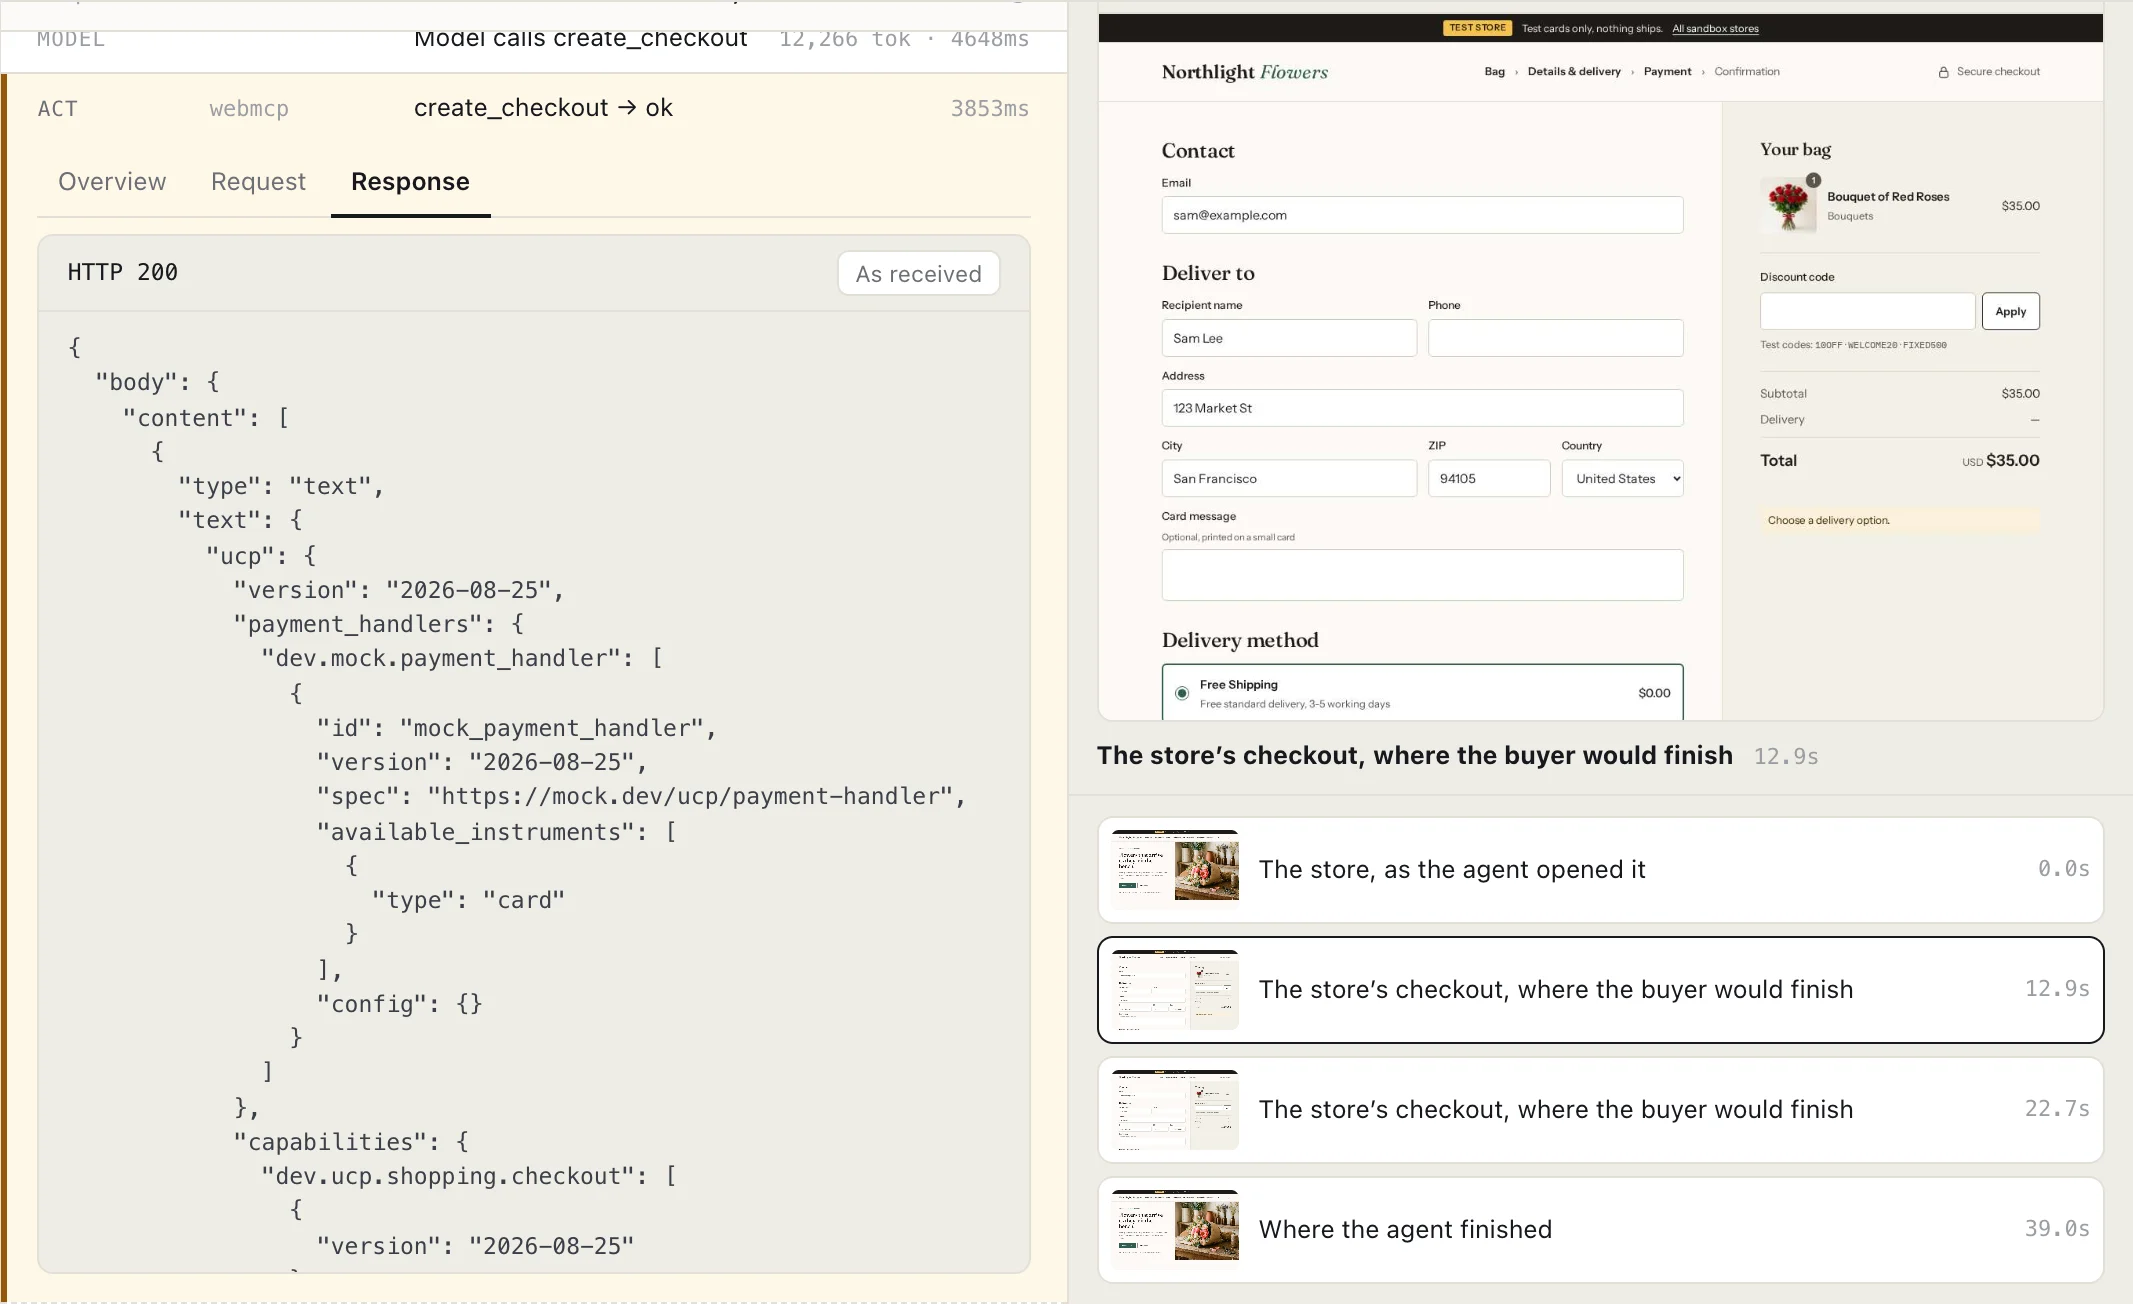Open the All sandbox stores link
Viewport: 2133px width, 1304px height.
tap(1715, 28)
